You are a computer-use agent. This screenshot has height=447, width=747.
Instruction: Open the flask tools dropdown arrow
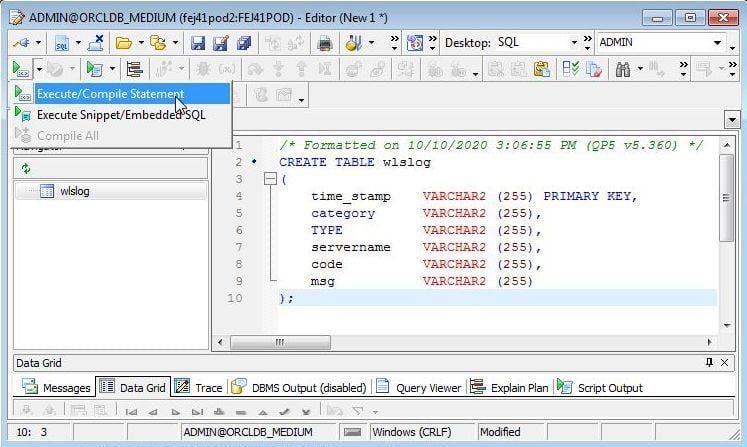pyautogui.click(x=371, y=43)
